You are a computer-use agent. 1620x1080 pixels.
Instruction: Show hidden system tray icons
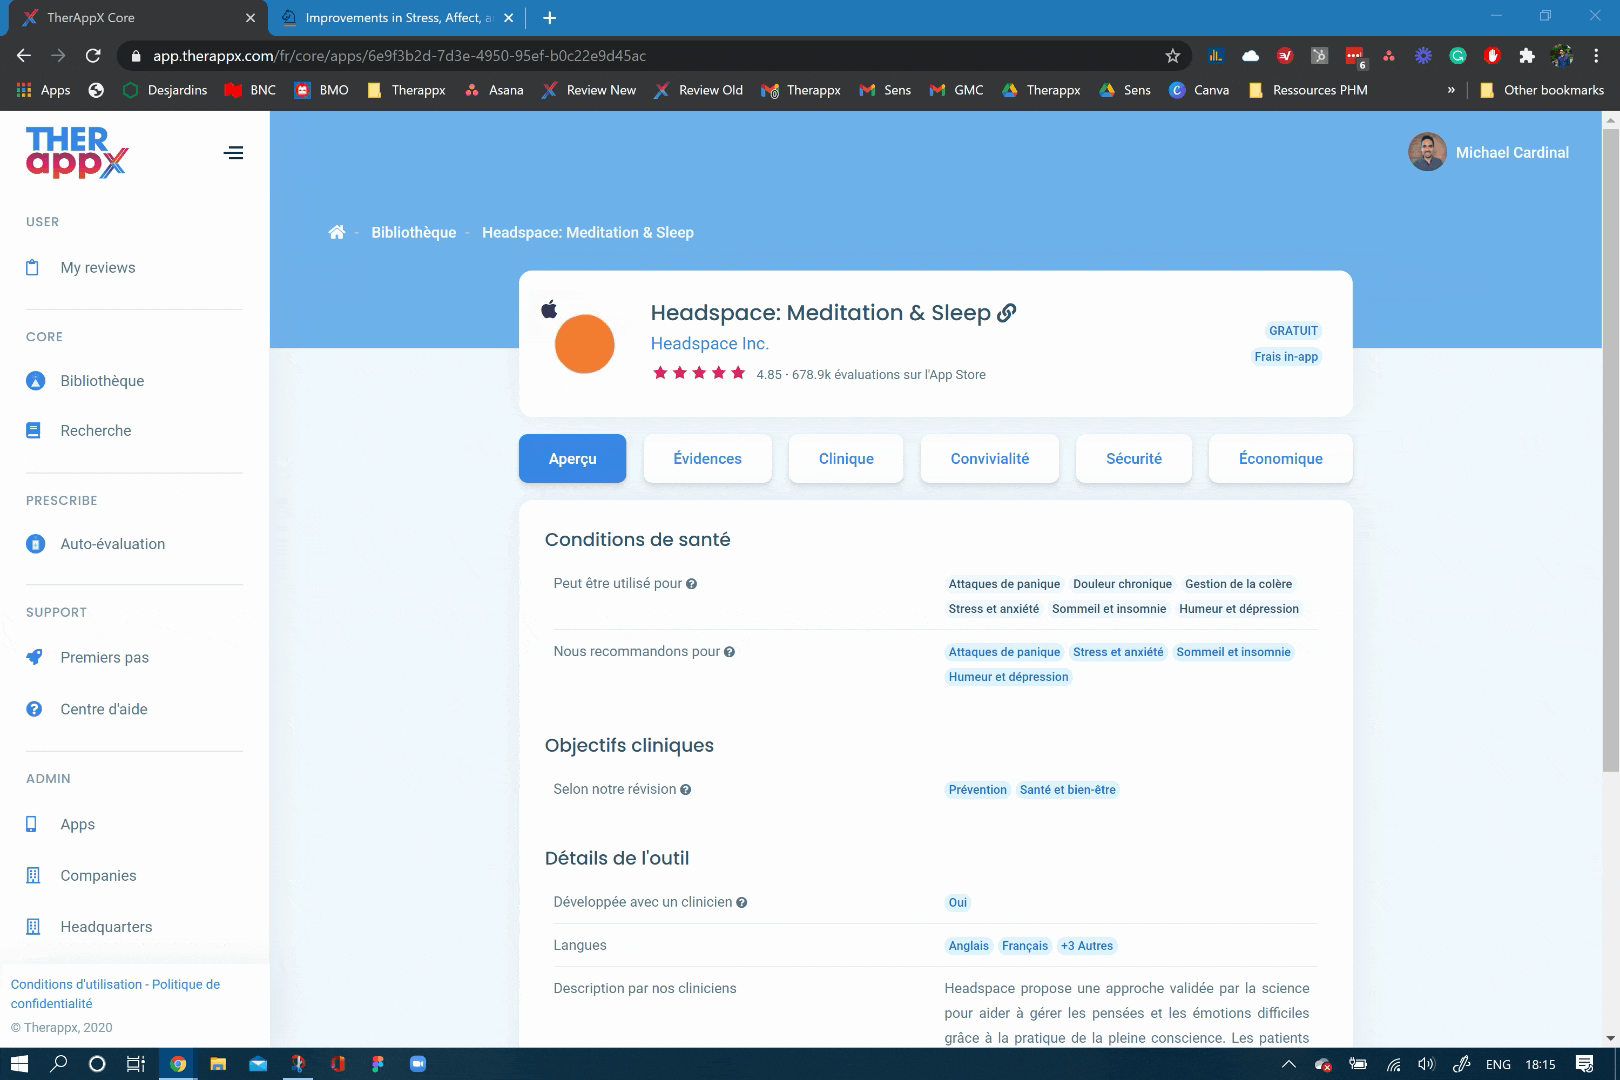(1289, 1064)
